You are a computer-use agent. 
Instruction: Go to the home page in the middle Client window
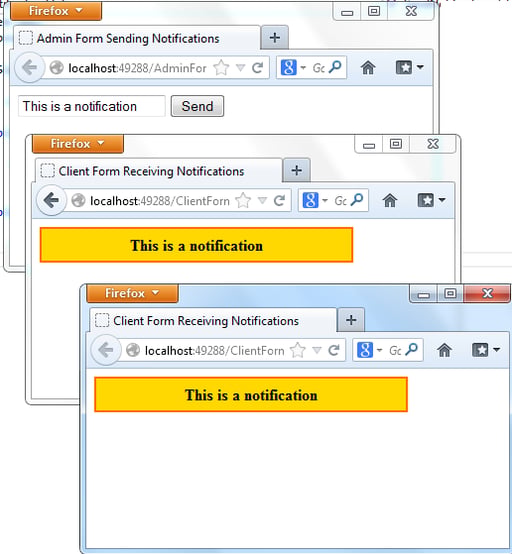click(390, 201)
